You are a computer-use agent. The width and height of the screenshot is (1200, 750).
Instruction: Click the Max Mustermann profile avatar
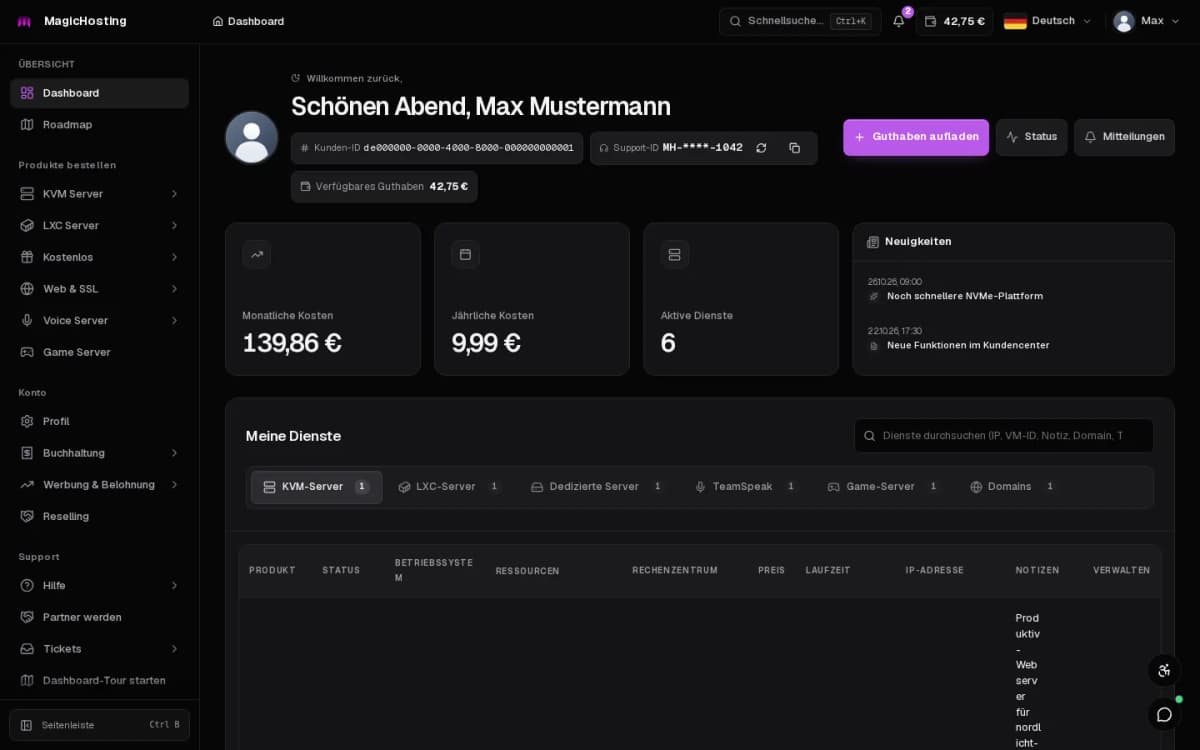click(x=251, y=137)
